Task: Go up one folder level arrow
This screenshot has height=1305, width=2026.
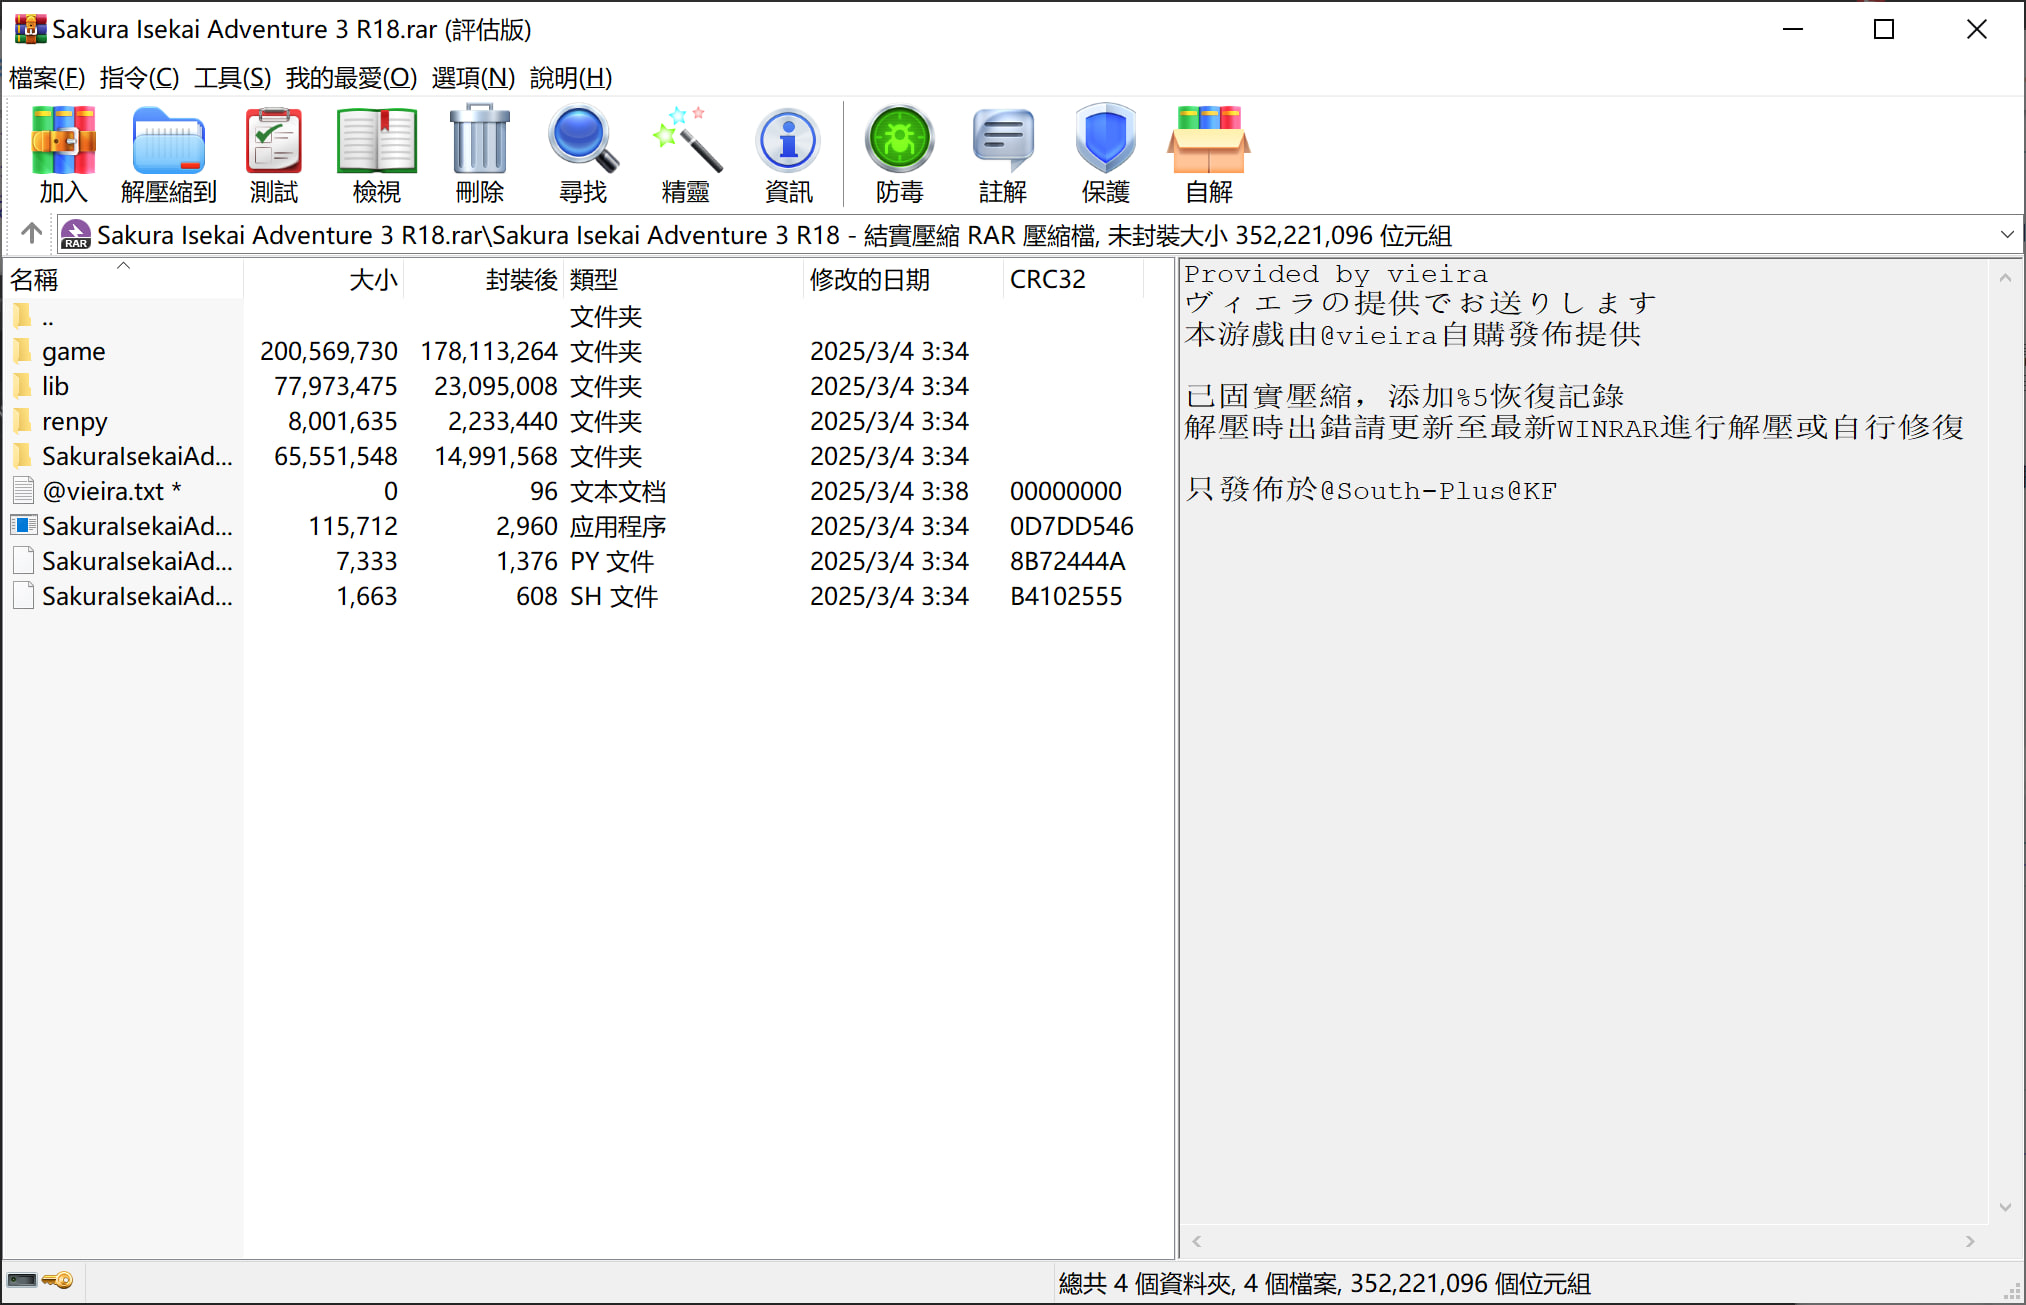Action: 31,234
